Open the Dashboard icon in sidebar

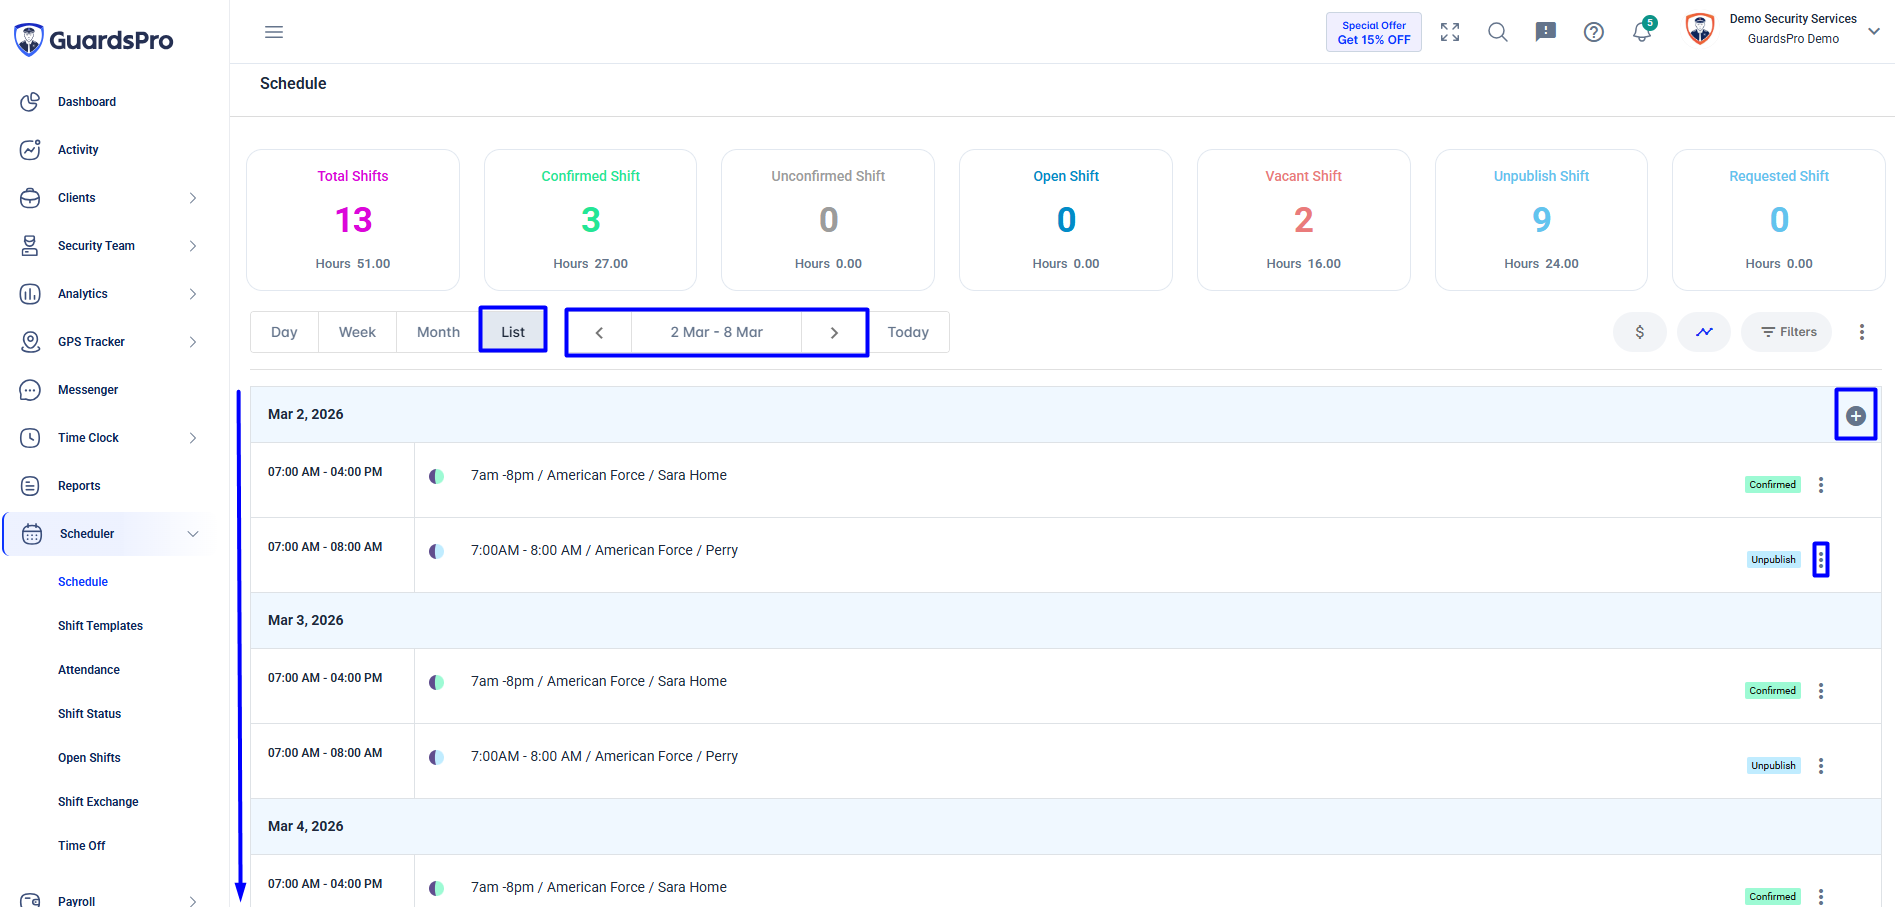pyautogui.click(x=30, y=102)
